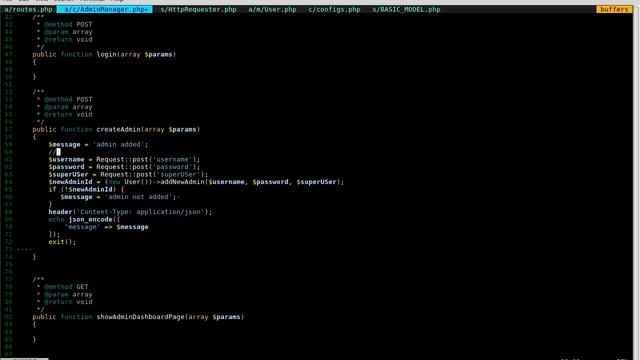This screenshot has width=640, height=360.
Task: Click the line "$password = Request::post('password');"
Action: coord(124,167)
